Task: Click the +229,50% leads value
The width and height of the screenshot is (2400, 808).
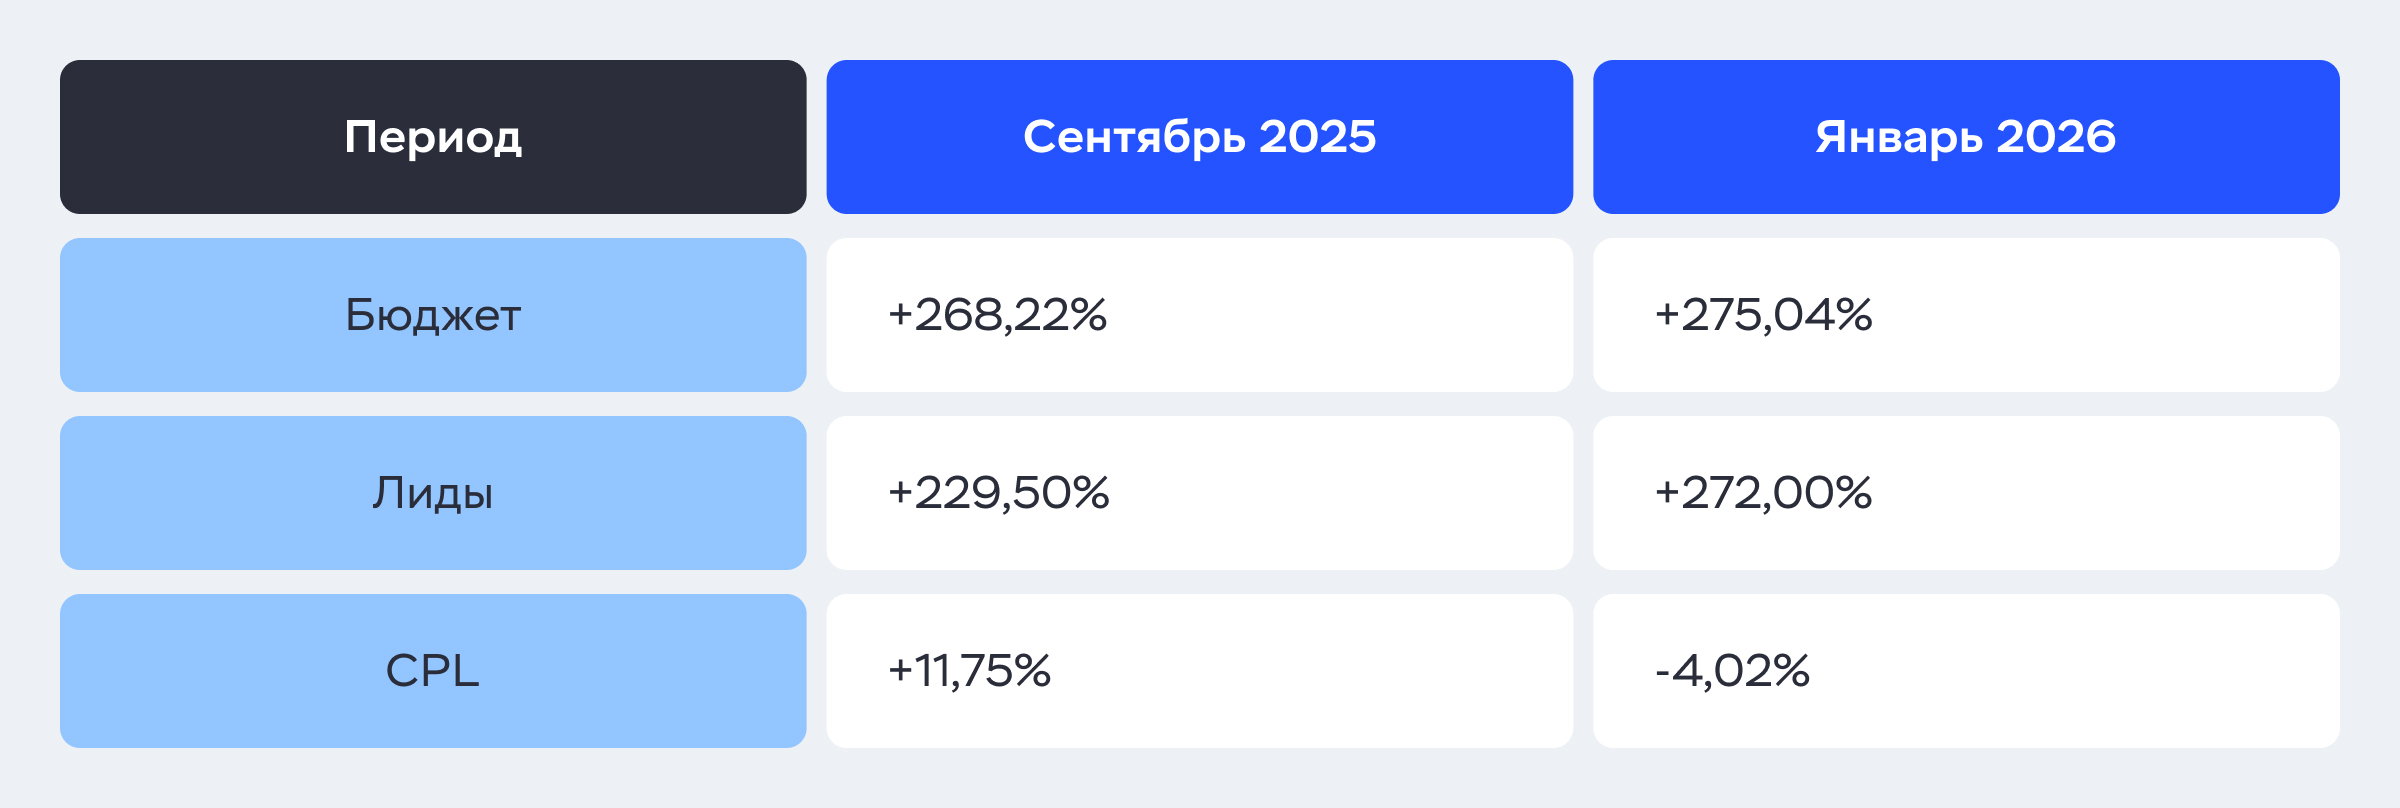Action: [x=998, y=493]
